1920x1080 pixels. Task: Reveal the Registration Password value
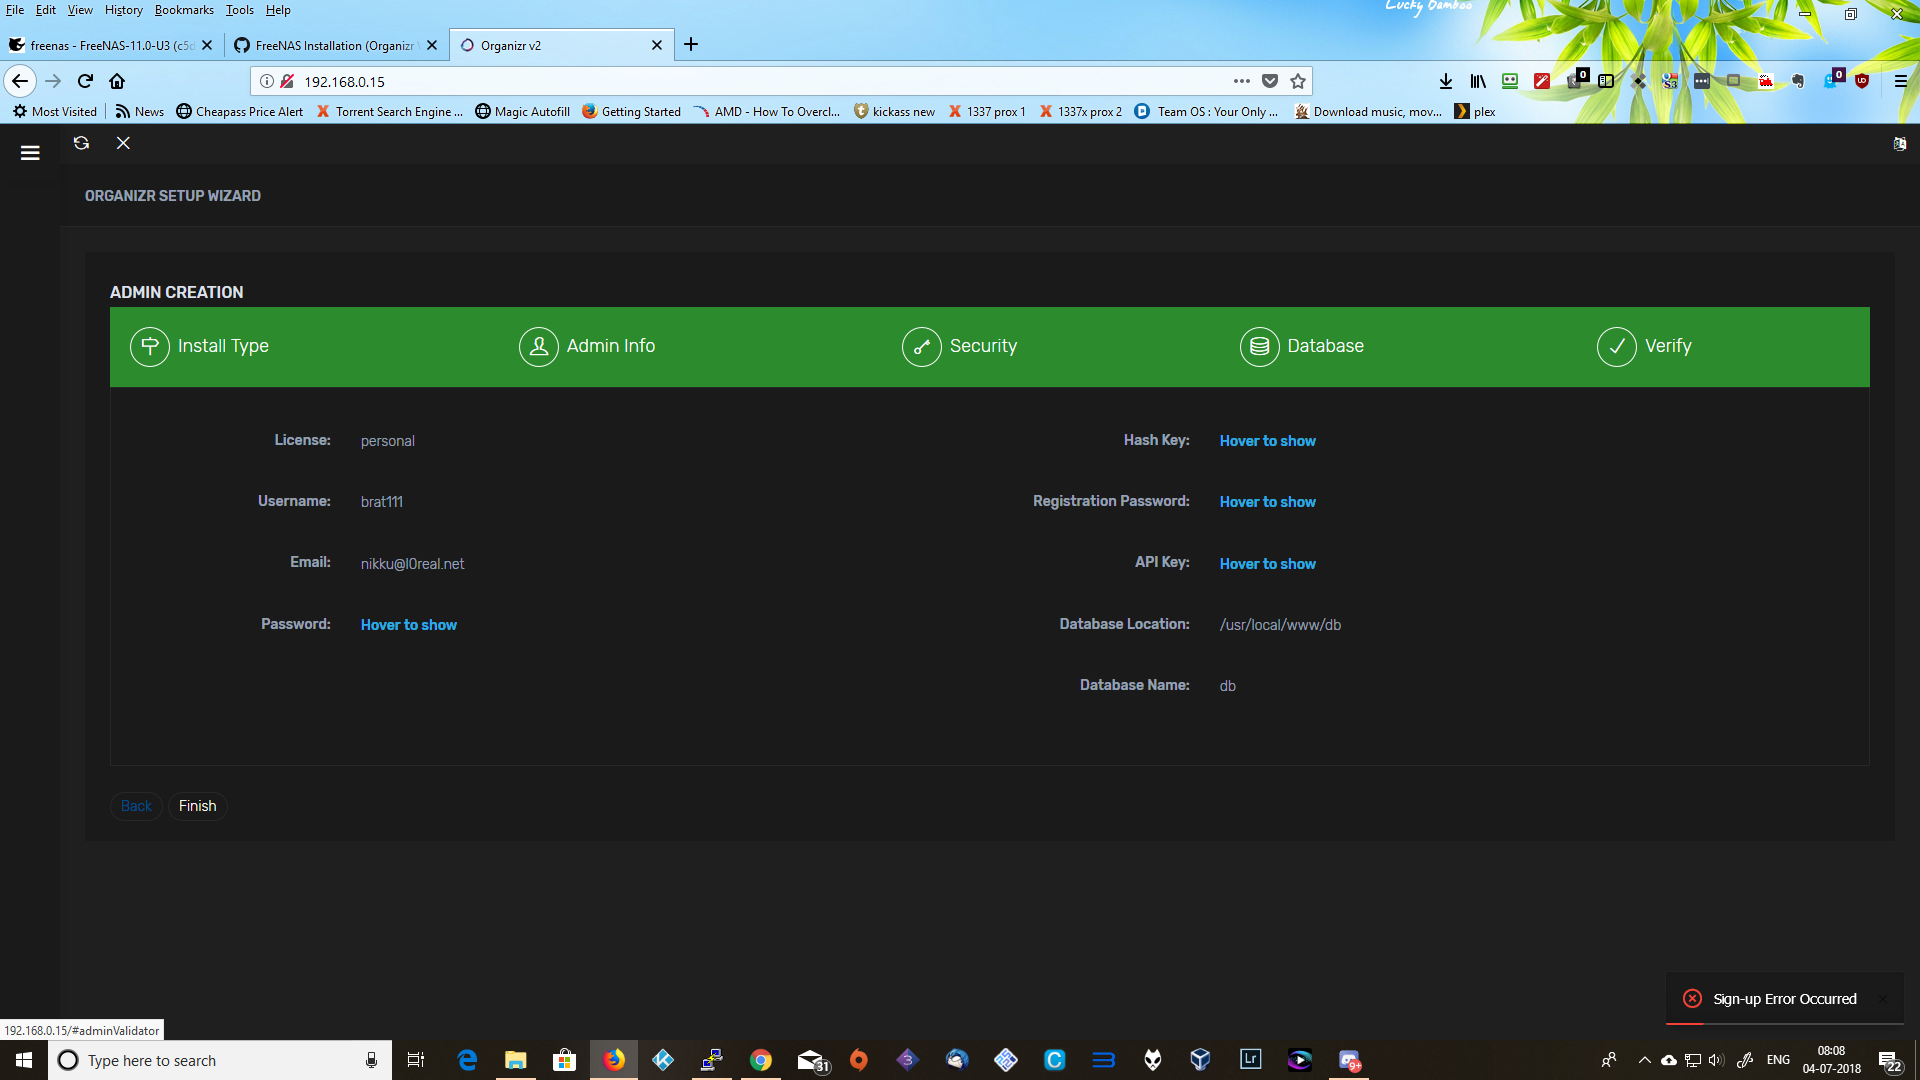coord(1267,502)
